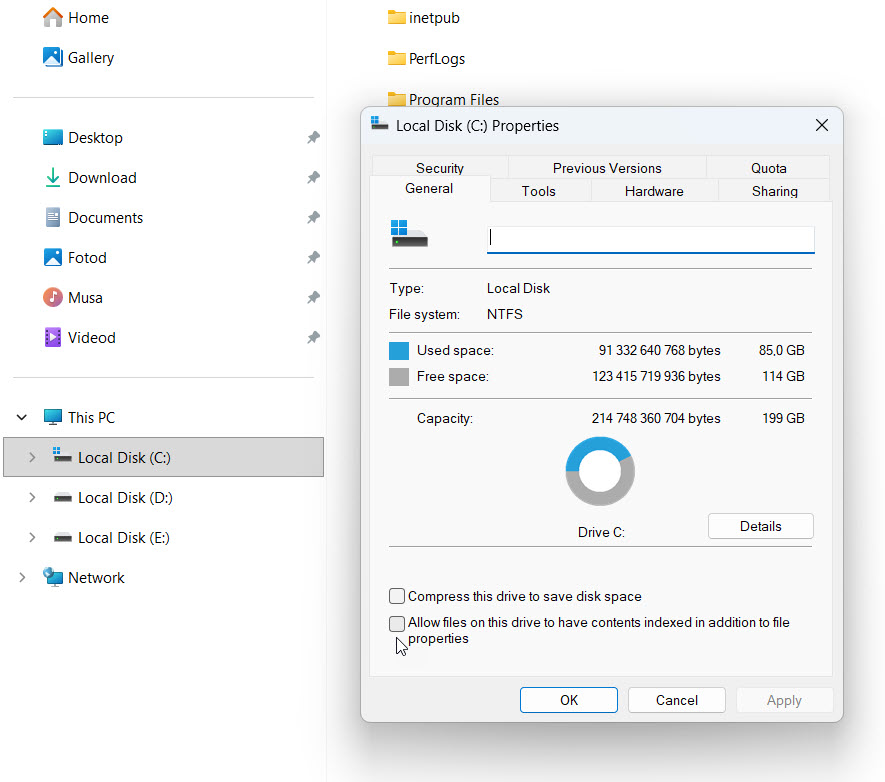Click the Videod film icon

pos(53,337)
